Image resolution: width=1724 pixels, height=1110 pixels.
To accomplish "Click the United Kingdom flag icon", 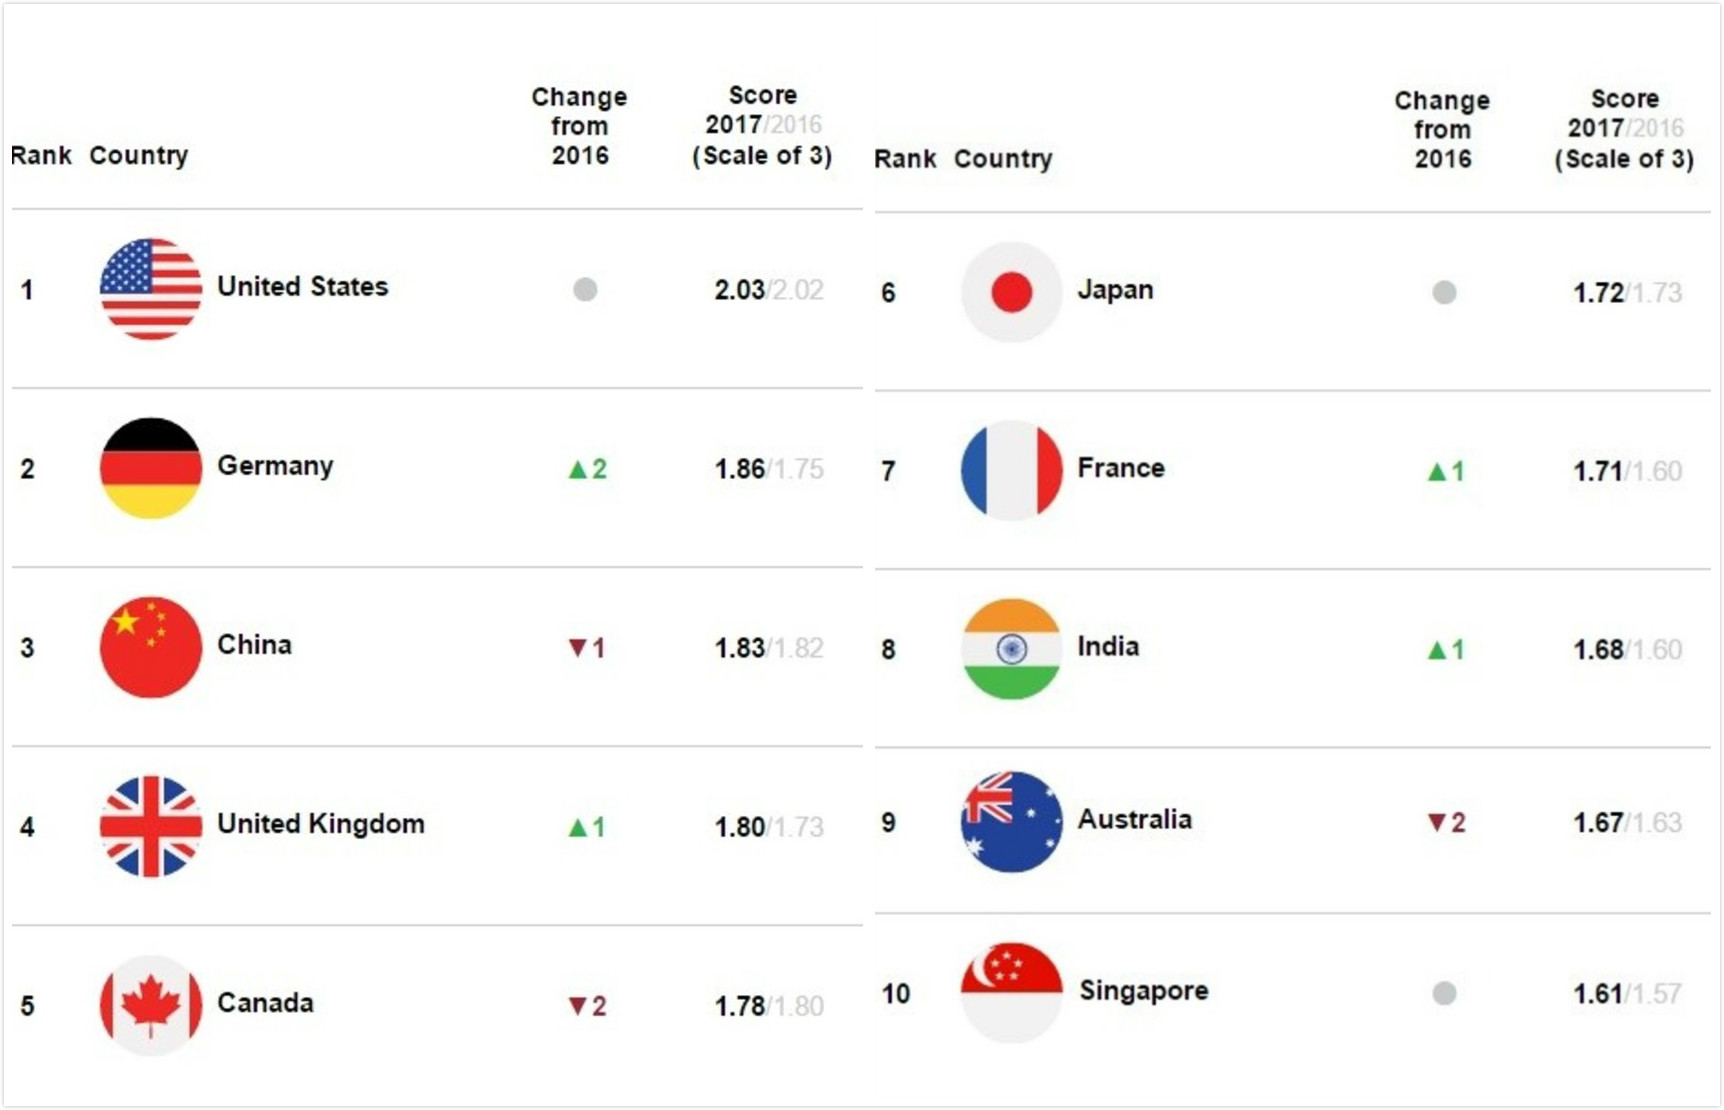I will (x=150, y=826).
